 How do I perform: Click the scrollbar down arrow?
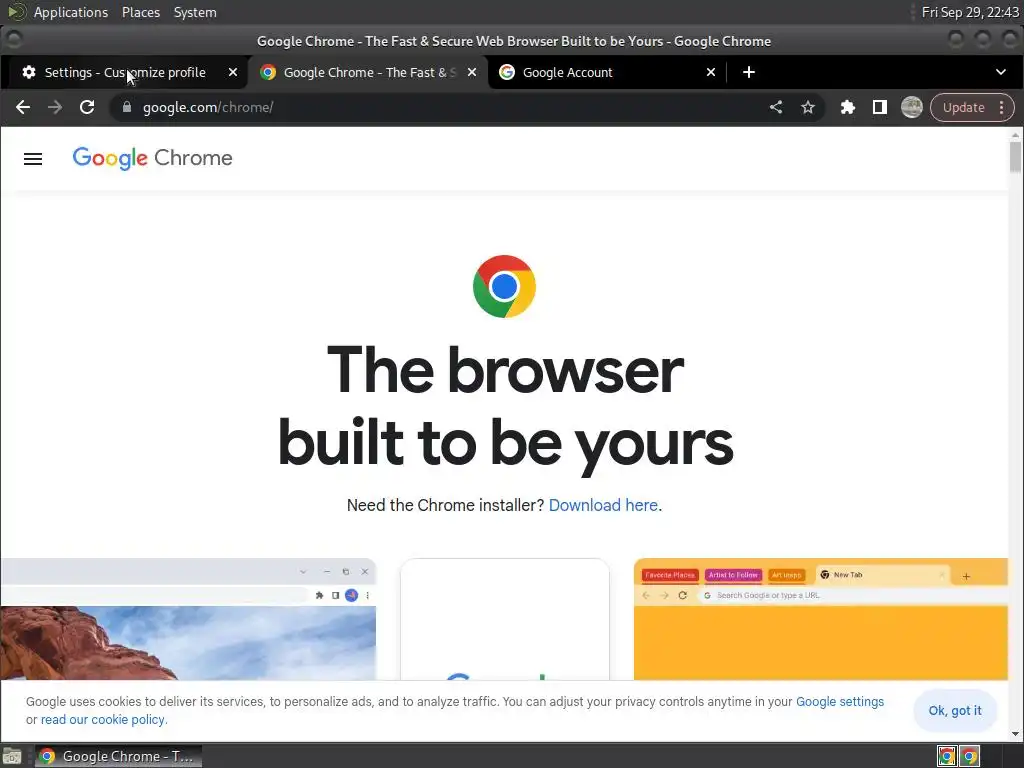(x=1015, y=733)
